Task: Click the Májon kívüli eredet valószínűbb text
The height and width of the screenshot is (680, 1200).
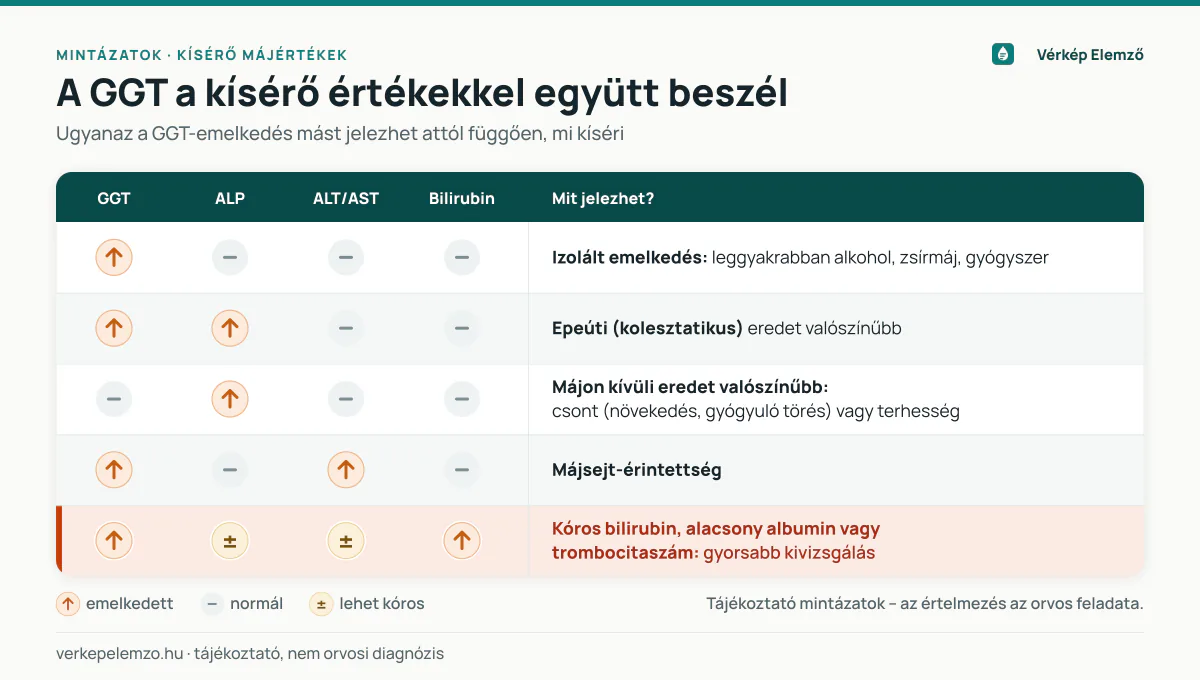Action: pyautogui.click(x=690, y=387)
